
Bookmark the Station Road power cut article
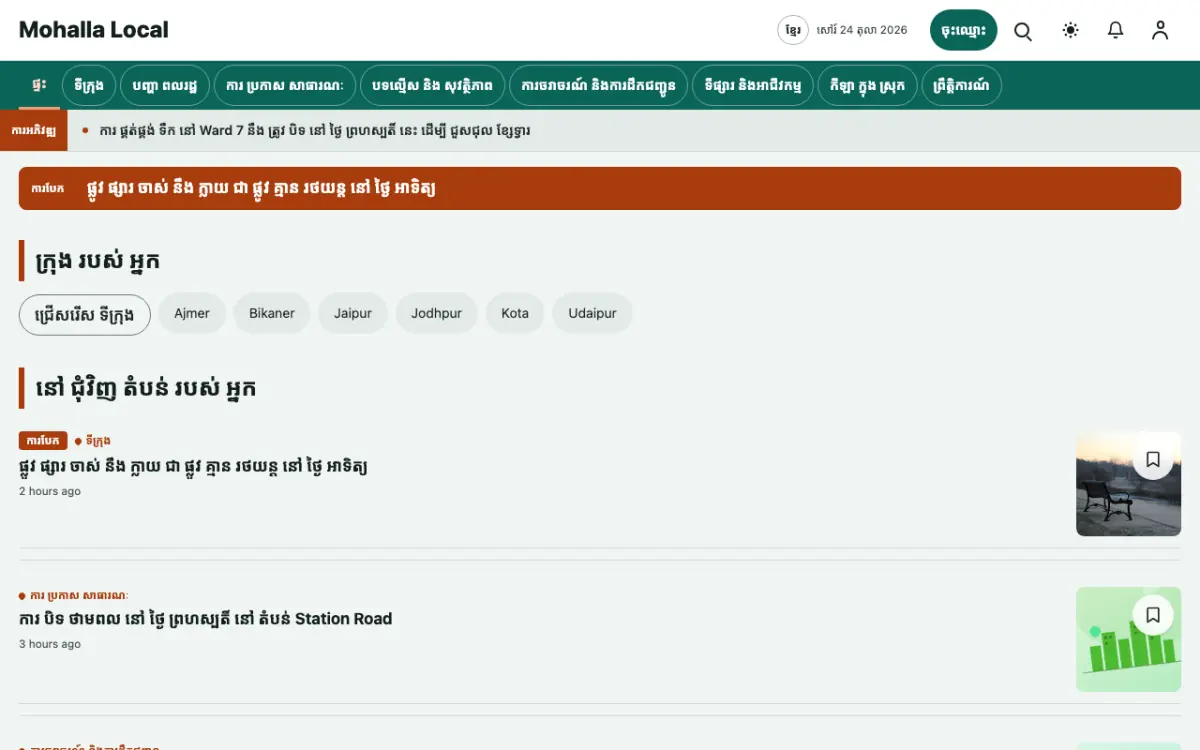click(1153, 615)
